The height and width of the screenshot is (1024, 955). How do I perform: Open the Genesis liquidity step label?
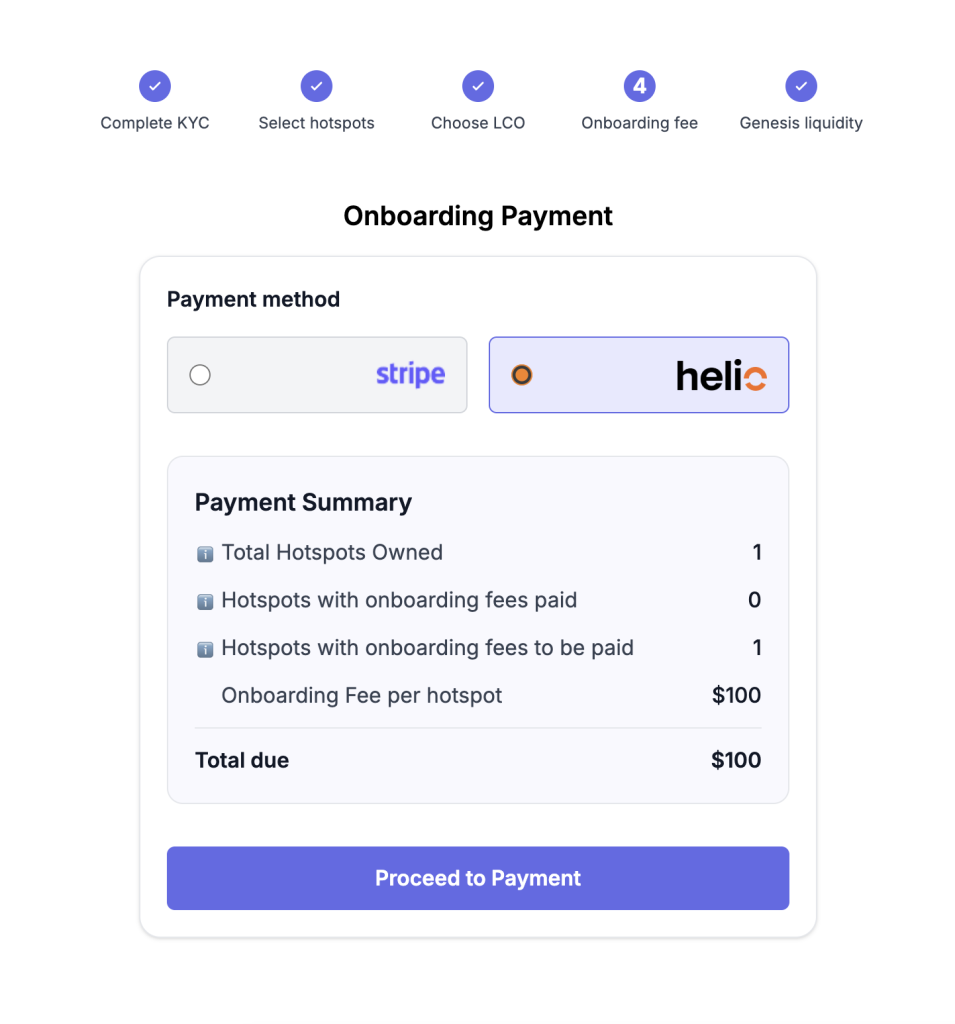click(801, 123)
